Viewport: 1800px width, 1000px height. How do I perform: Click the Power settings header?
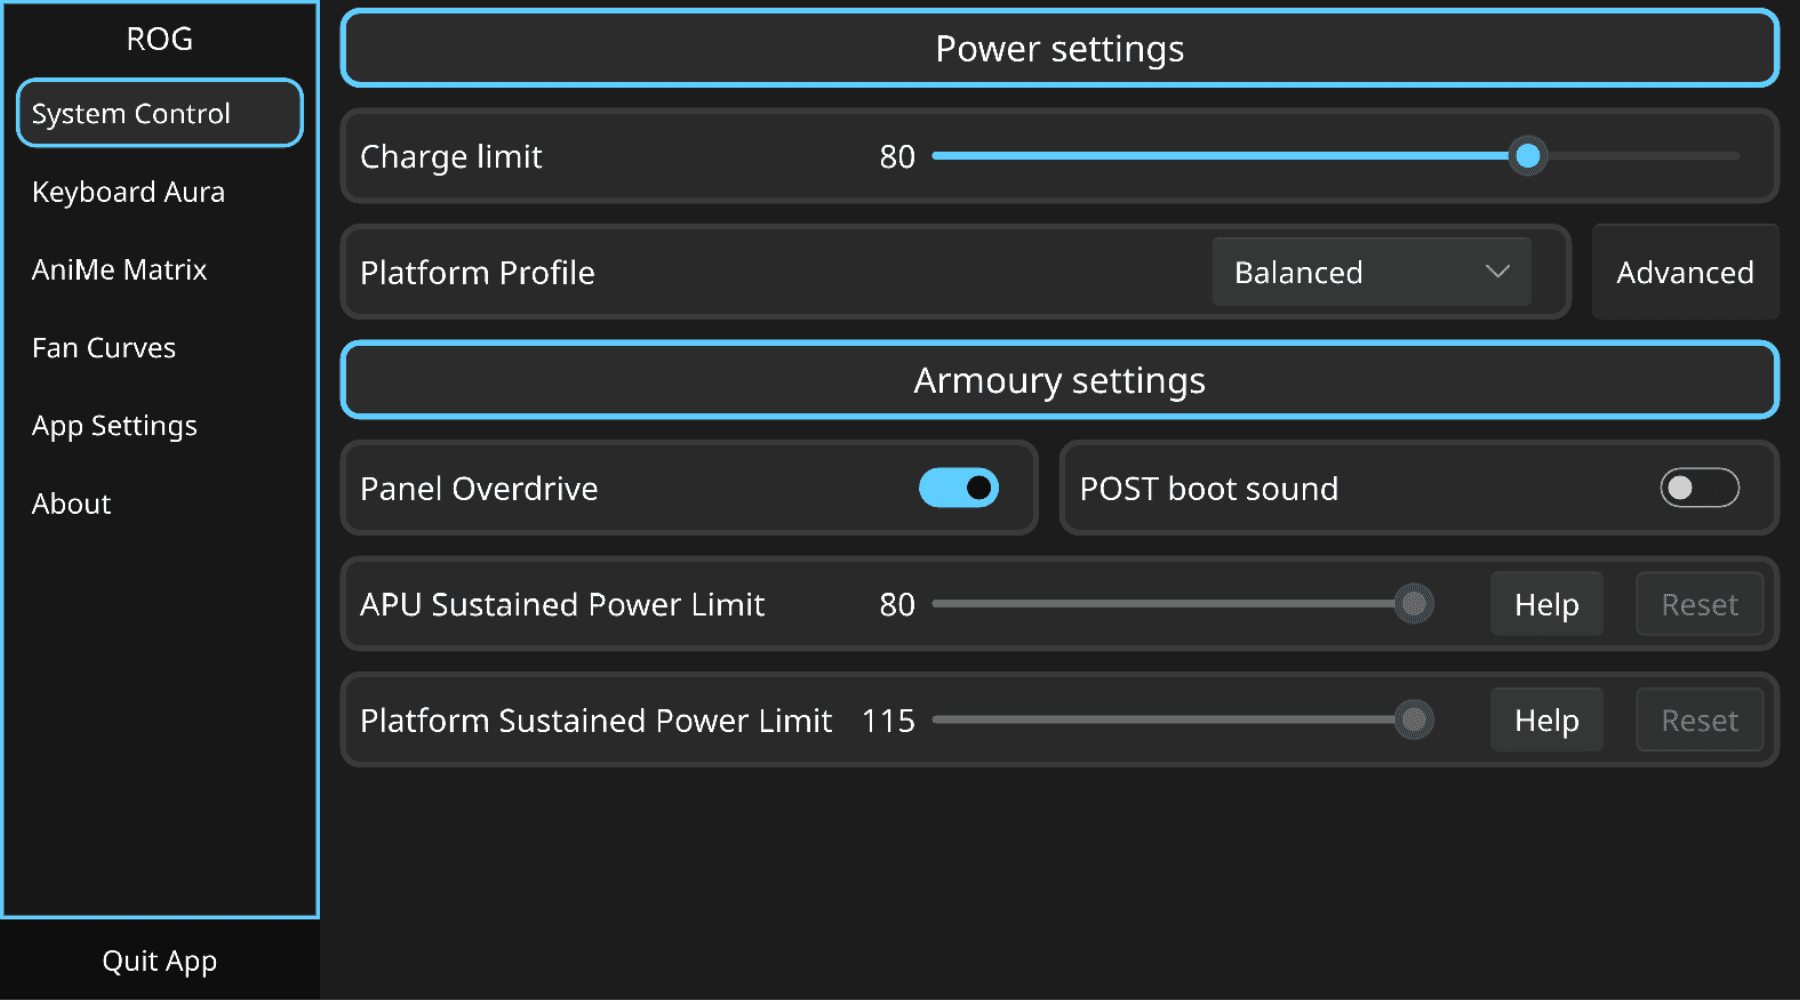point(1060,48)
